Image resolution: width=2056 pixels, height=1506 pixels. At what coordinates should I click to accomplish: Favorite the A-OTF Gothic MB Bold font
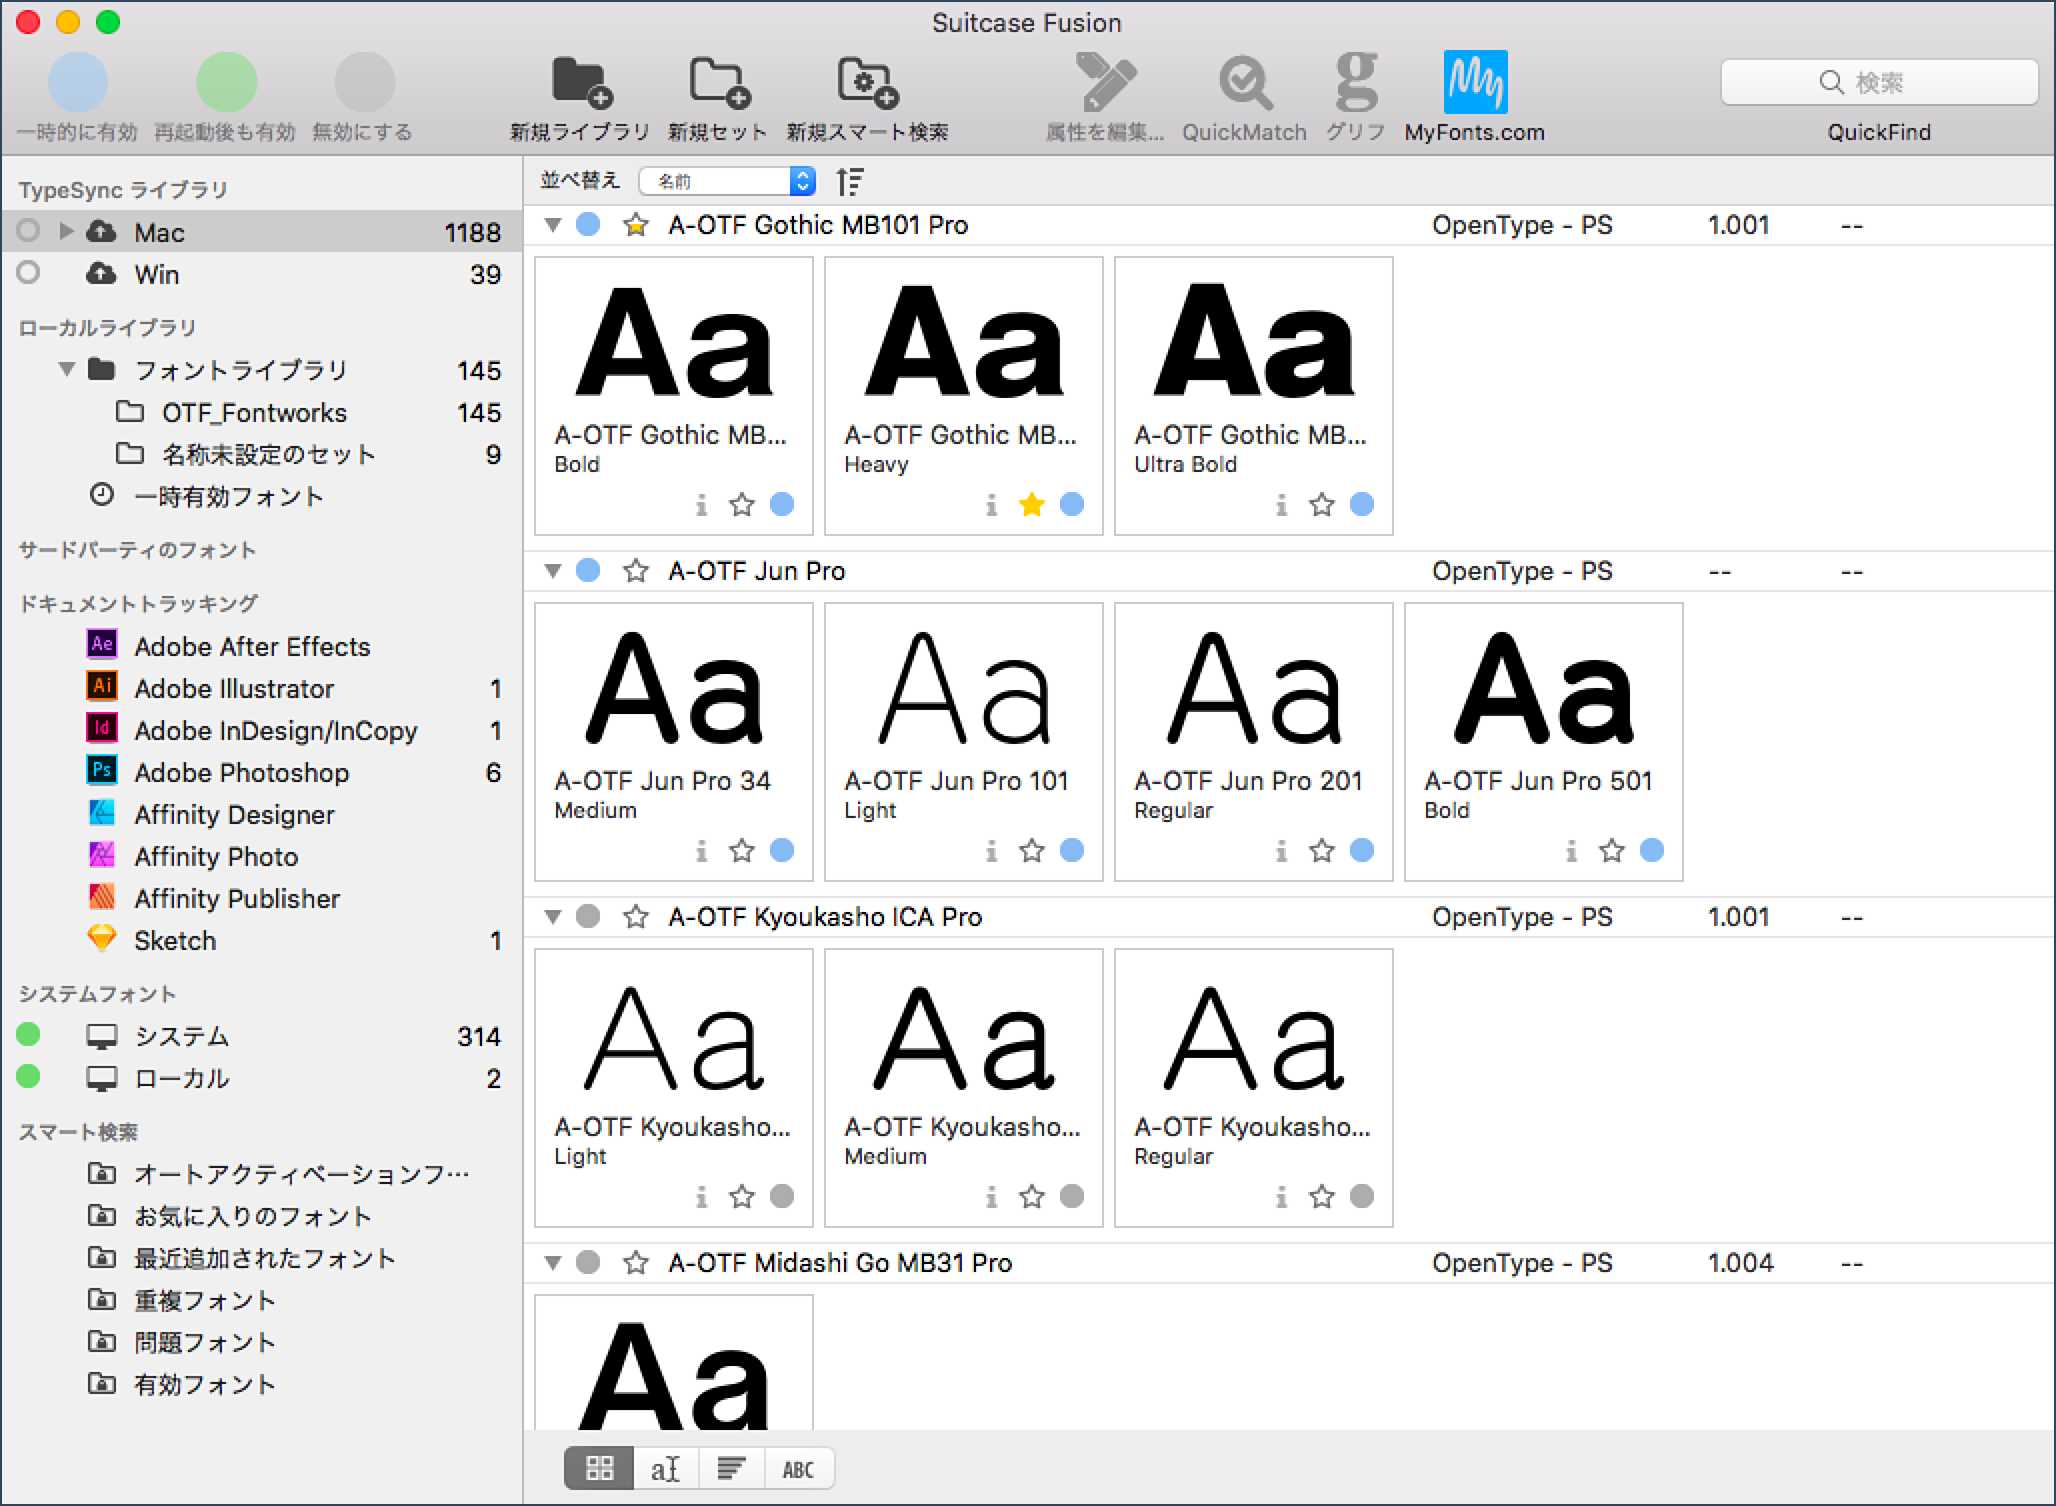click(742, 504)
